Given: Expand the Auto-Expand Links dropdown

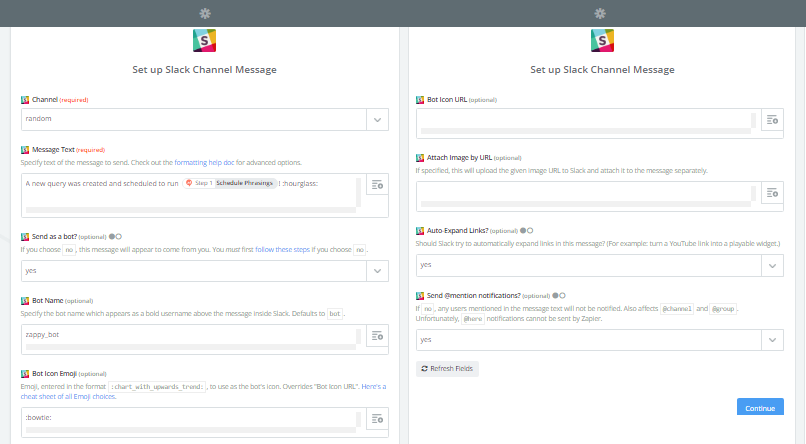Looking at the screenshot, I should tap(772, 265).
